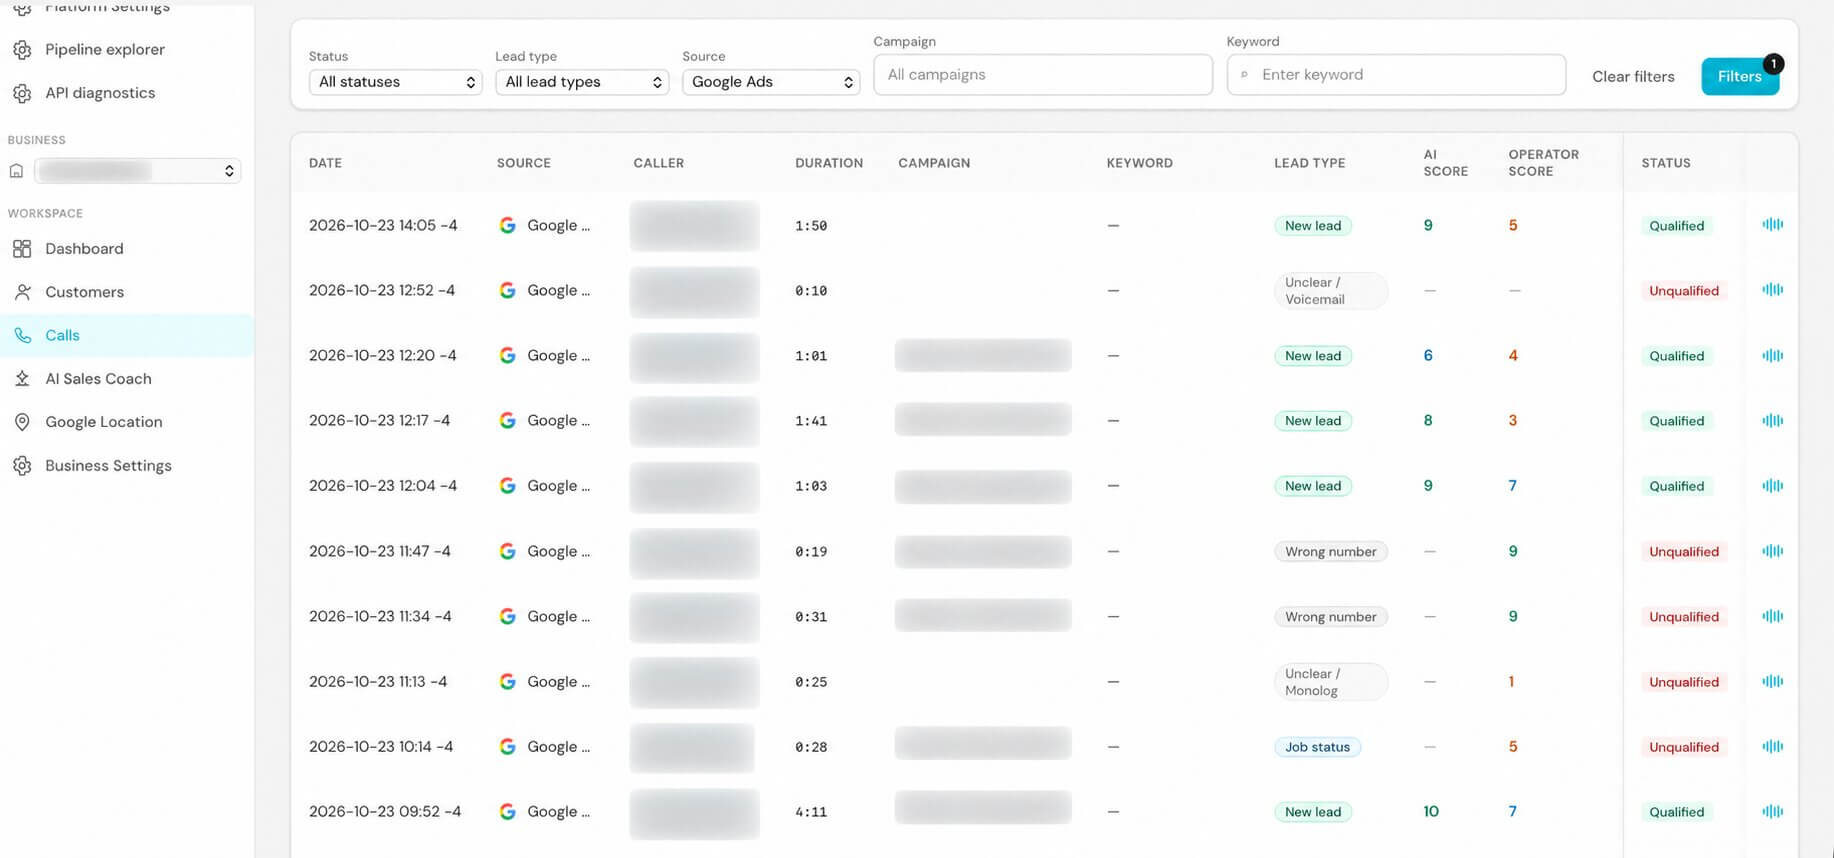Open Dashboard grid icon in sidebar
The width and height of the screenshot is (1834, 858).
click(x=22, y=249)
